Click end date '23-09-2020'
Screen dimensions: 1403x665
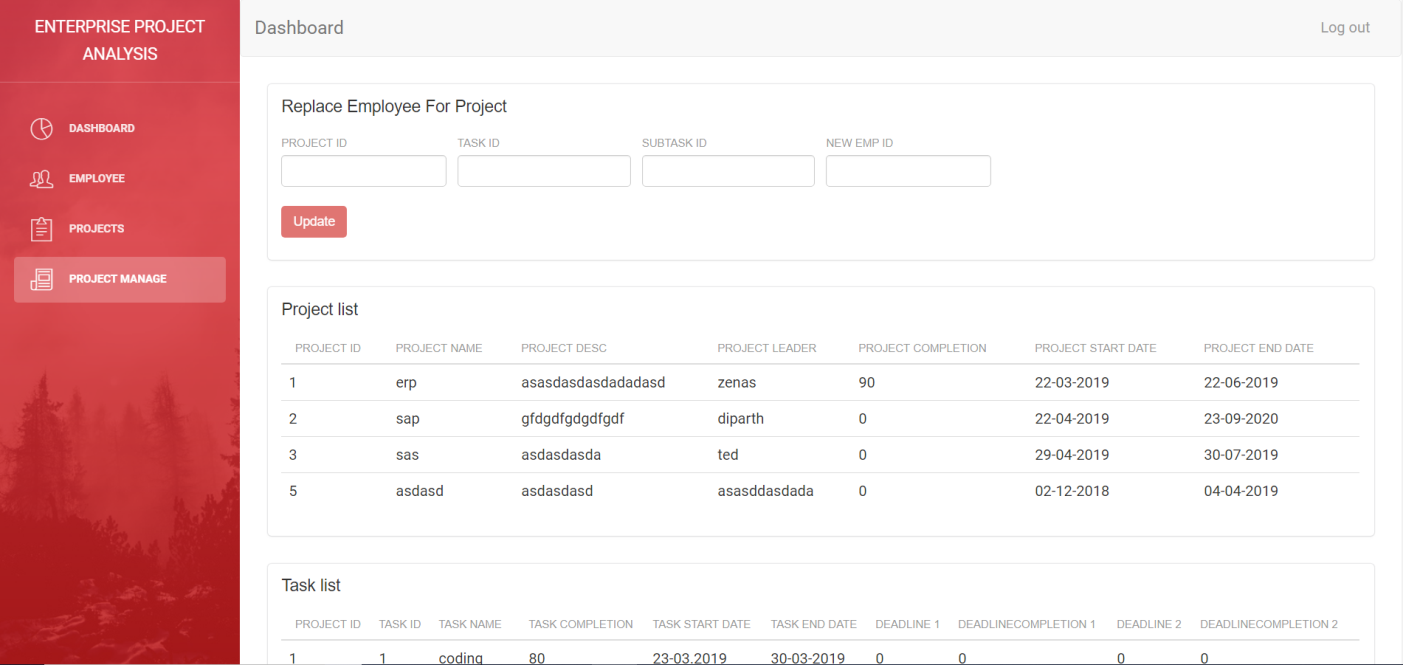click(x=1241, y=419)
